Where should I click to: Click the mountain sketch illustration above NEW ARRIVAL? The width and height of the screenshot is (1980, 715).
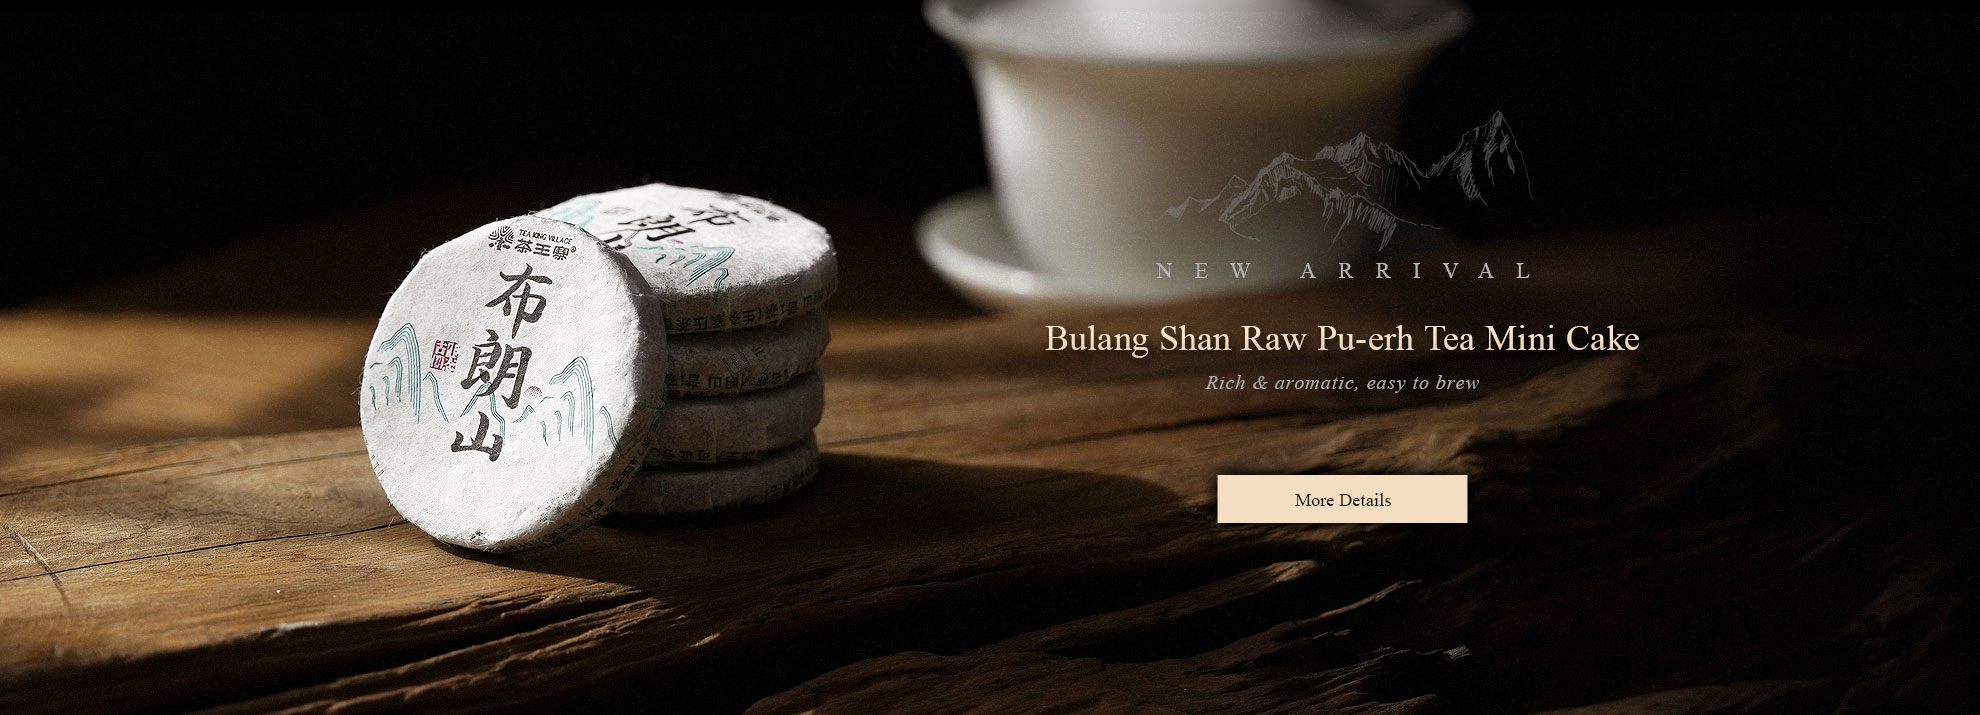click(x=1350, y=178)
